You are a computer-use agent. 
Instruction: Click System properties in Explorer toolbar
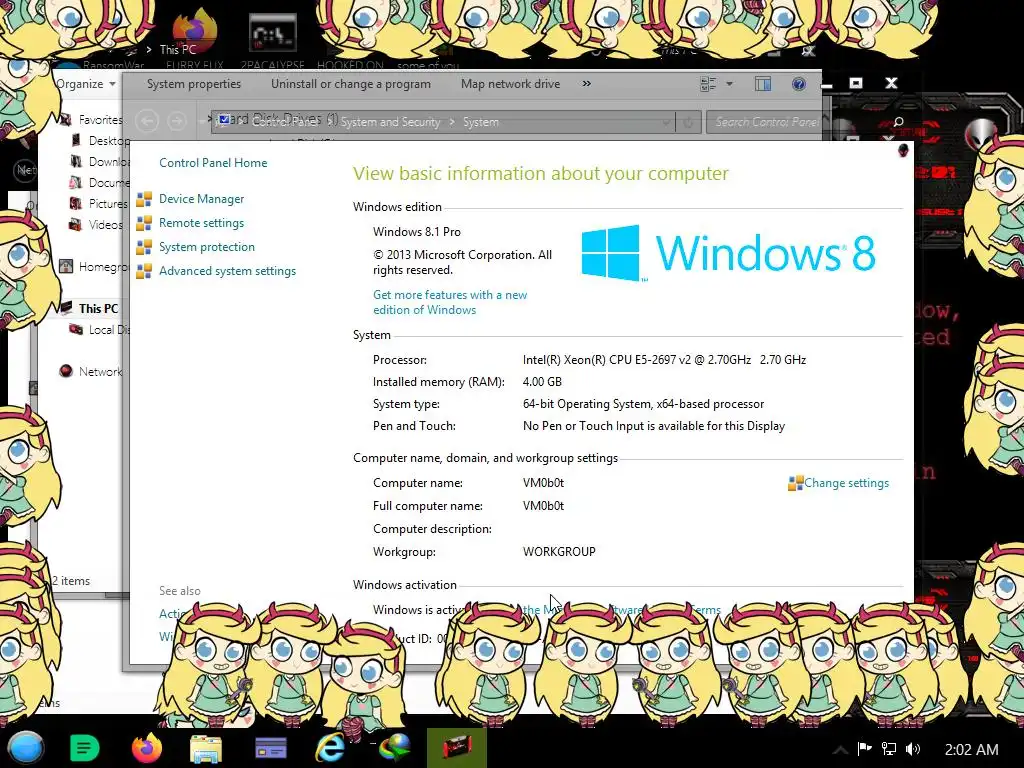point(194,84)
